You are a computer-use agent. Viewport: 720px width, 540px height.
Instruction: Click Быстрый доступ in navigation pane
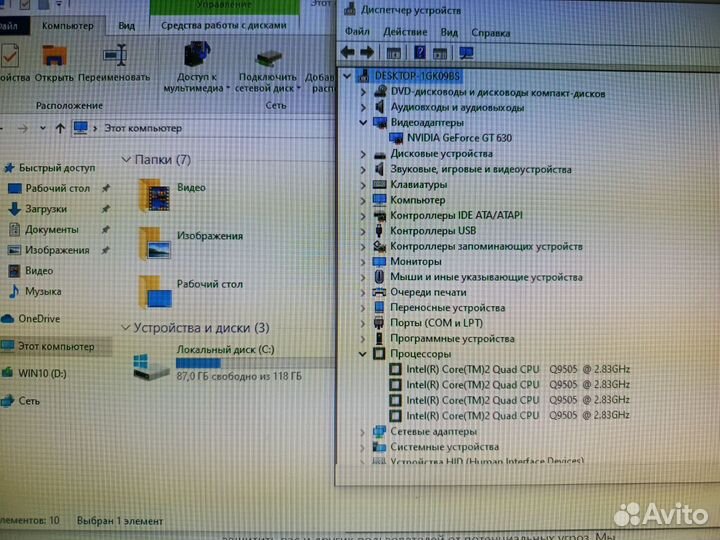coord(57,168)
